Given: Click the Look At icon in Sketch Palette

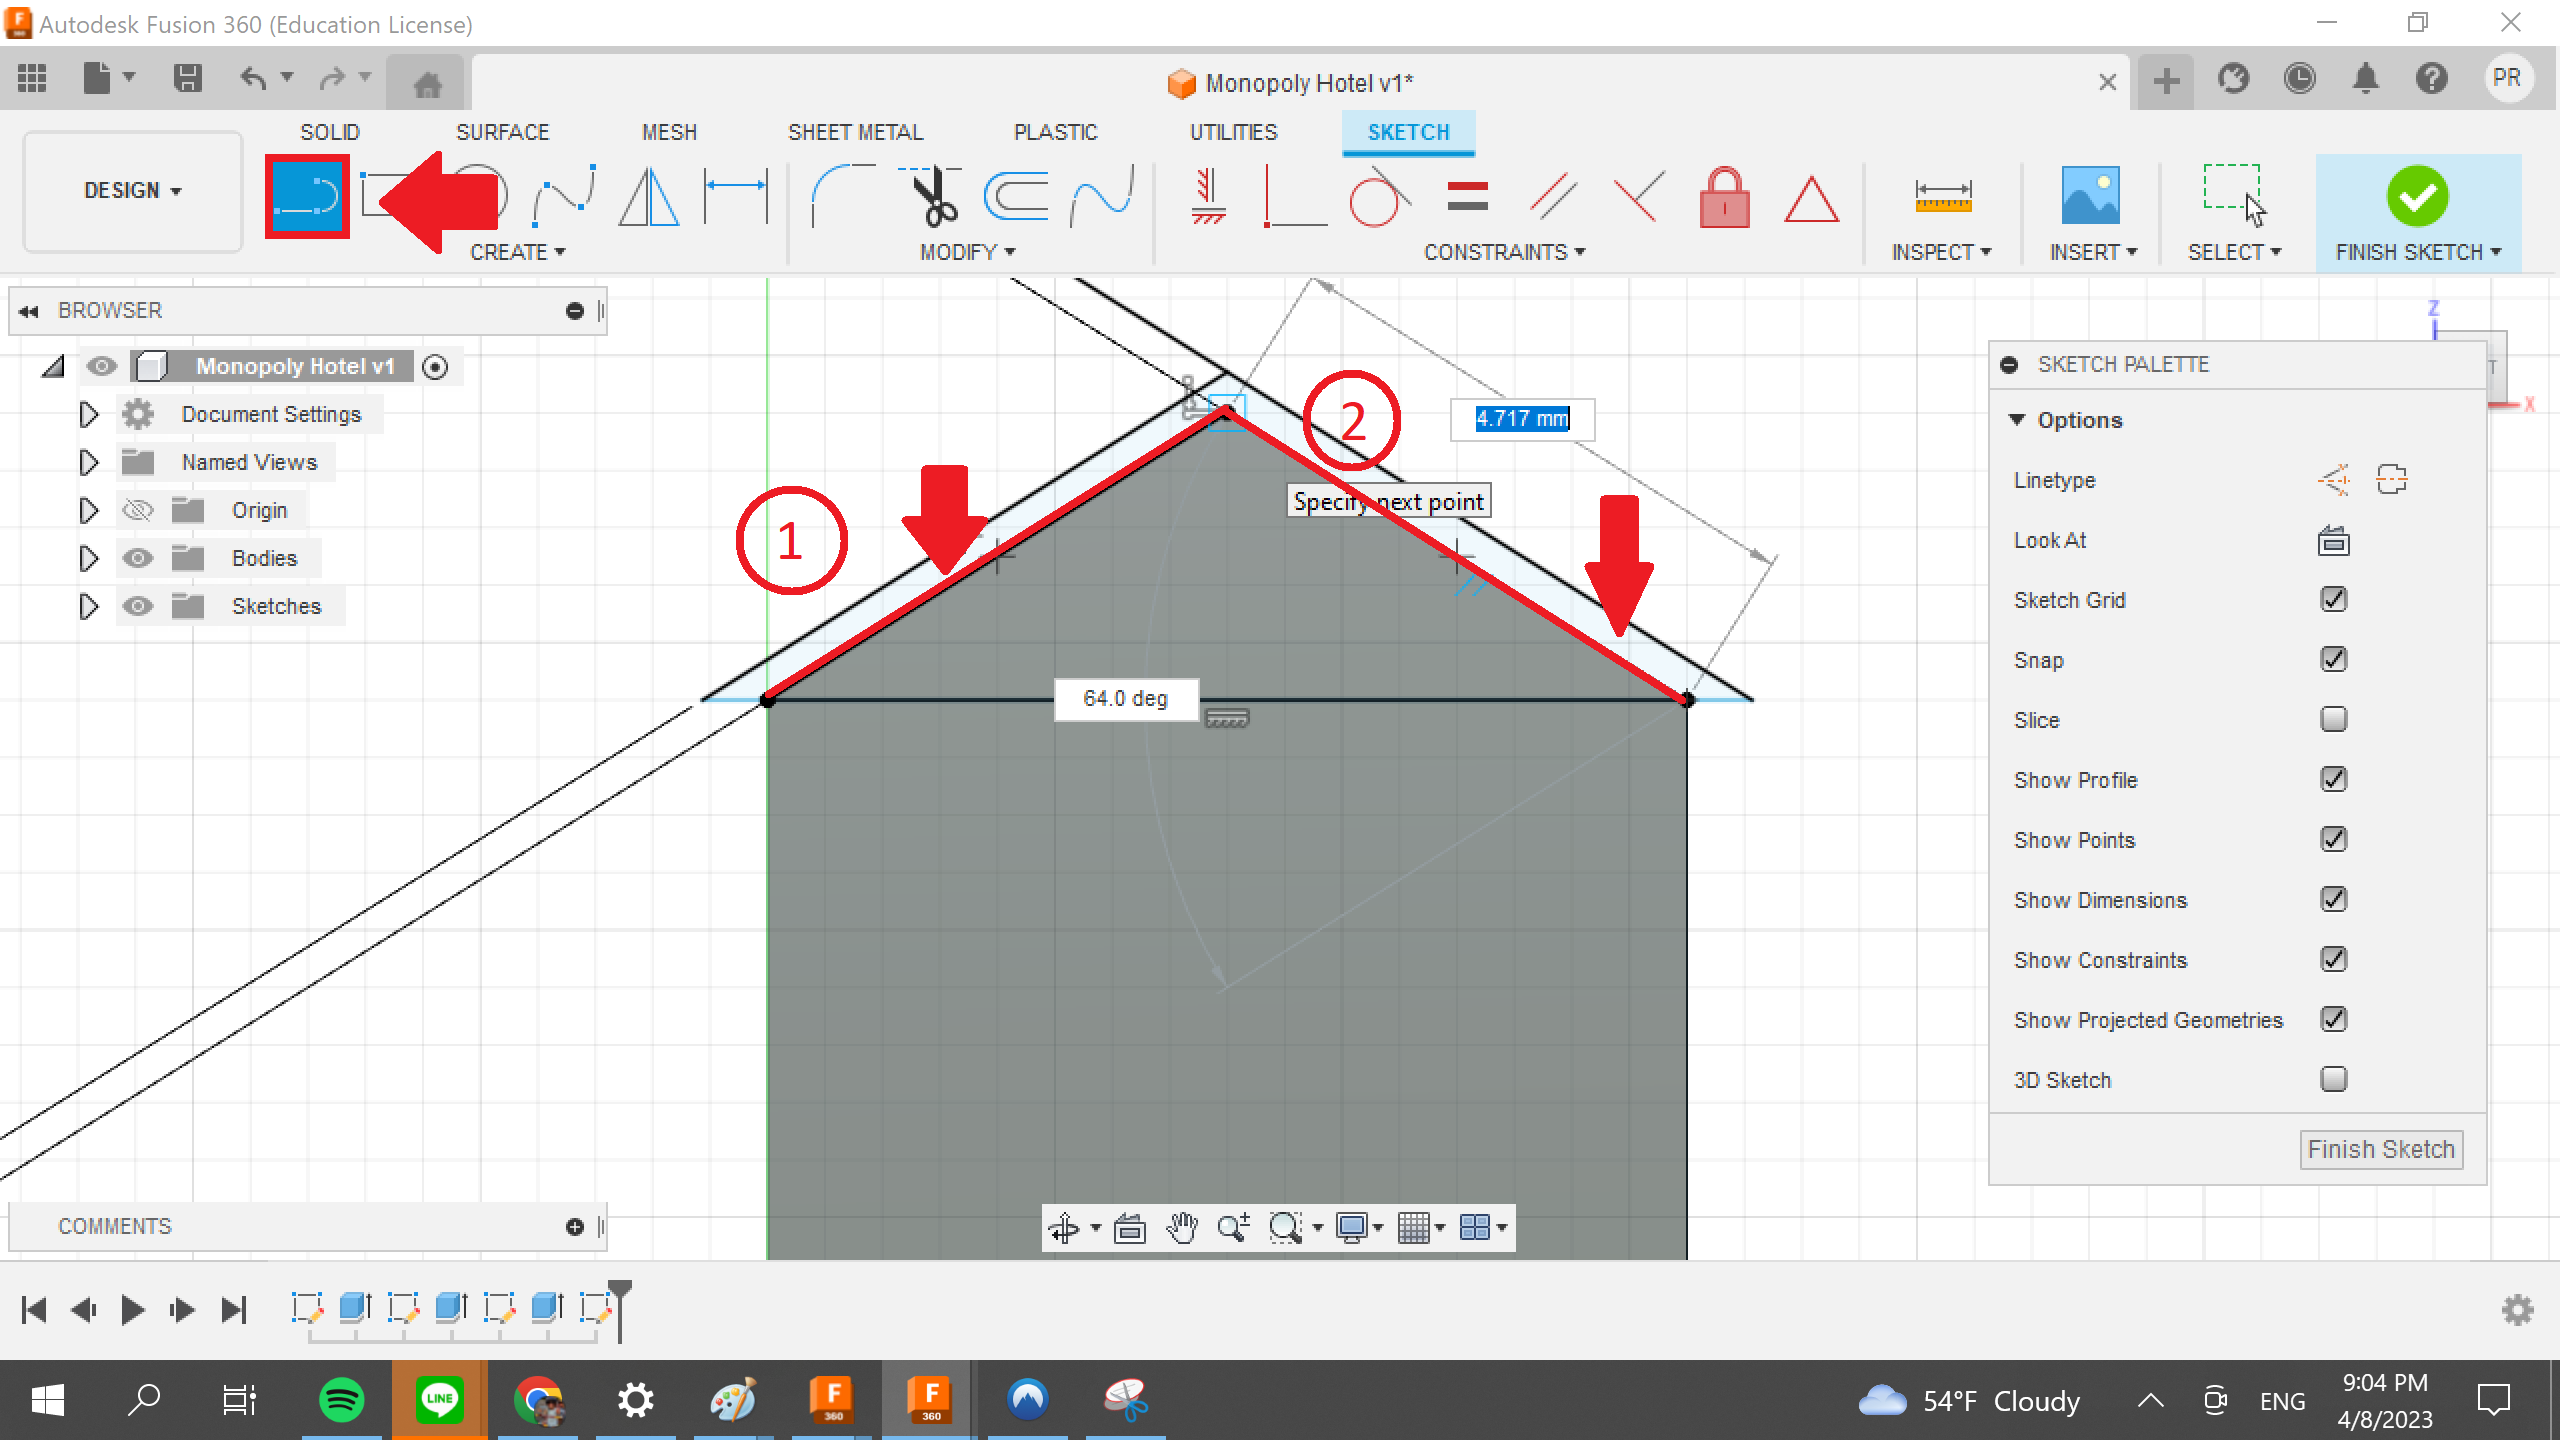Looking at the screenshot, I should [2334, 540].
